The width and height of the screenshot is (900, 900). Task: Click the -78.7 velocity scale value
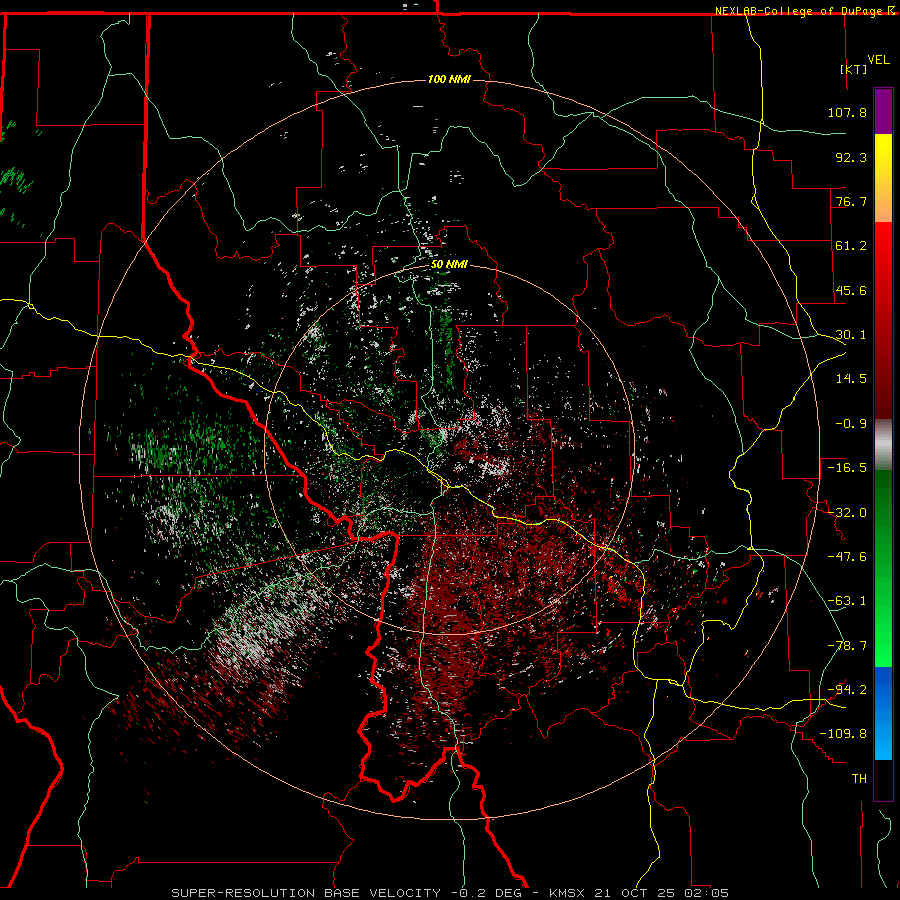[x=847, y=646]
